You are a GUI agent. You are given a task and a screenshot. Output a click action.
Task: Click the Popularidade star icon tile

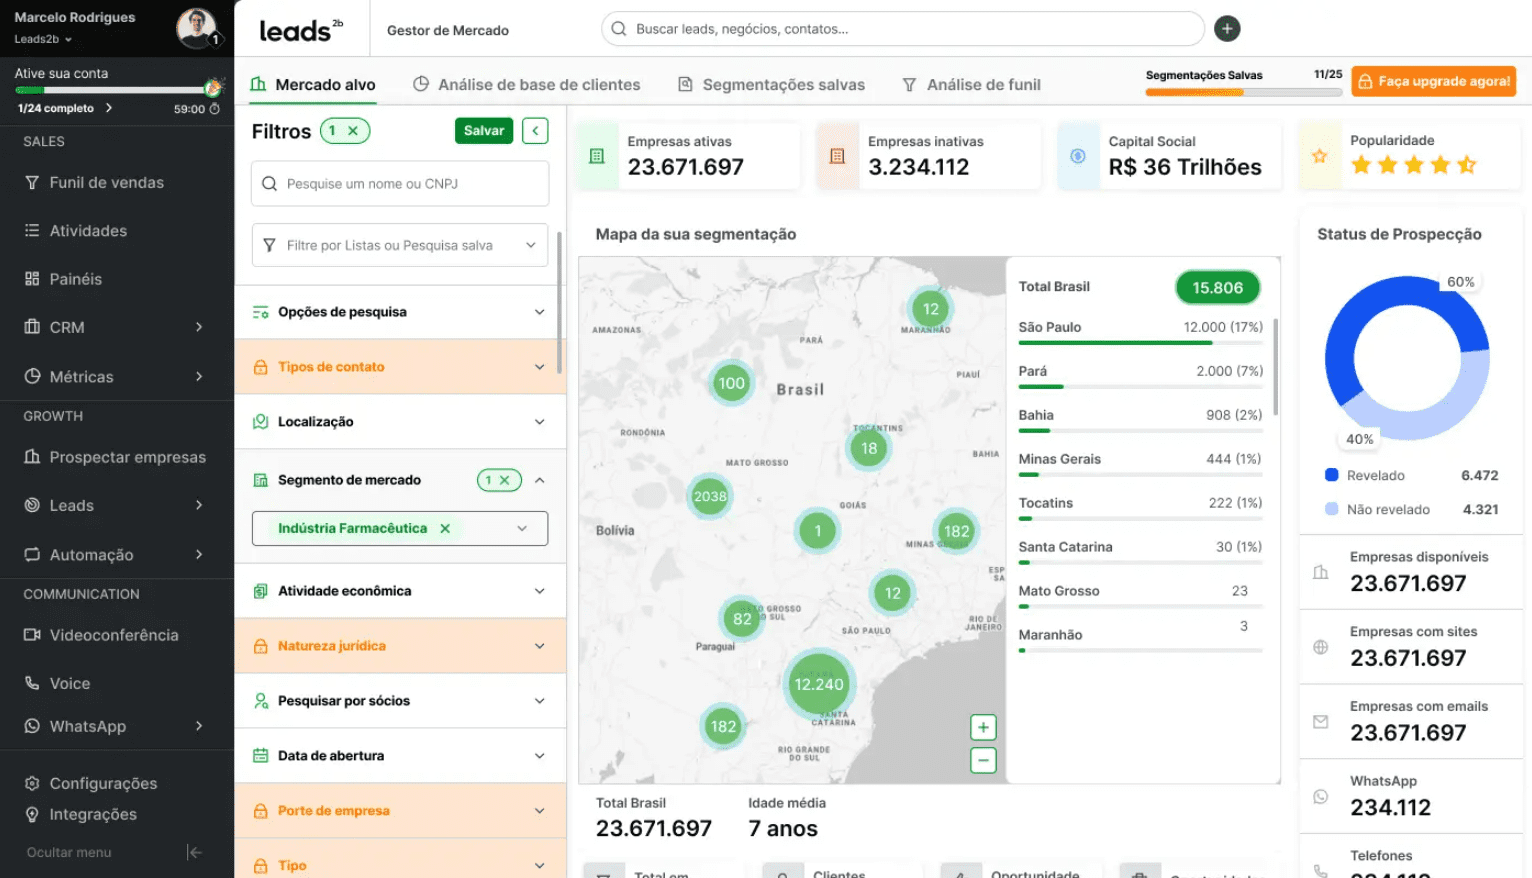coord(1320,156)
